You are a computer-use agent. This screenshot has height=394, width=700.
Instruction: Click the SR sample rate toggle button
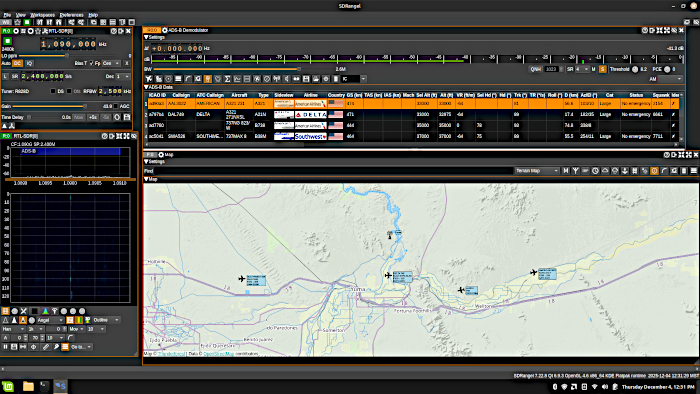(x=15, y=76)
